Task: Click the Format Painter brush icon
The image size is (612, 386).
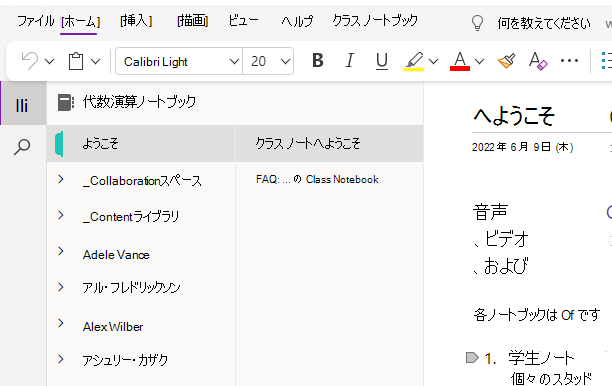Action: [x=506, y=61]
